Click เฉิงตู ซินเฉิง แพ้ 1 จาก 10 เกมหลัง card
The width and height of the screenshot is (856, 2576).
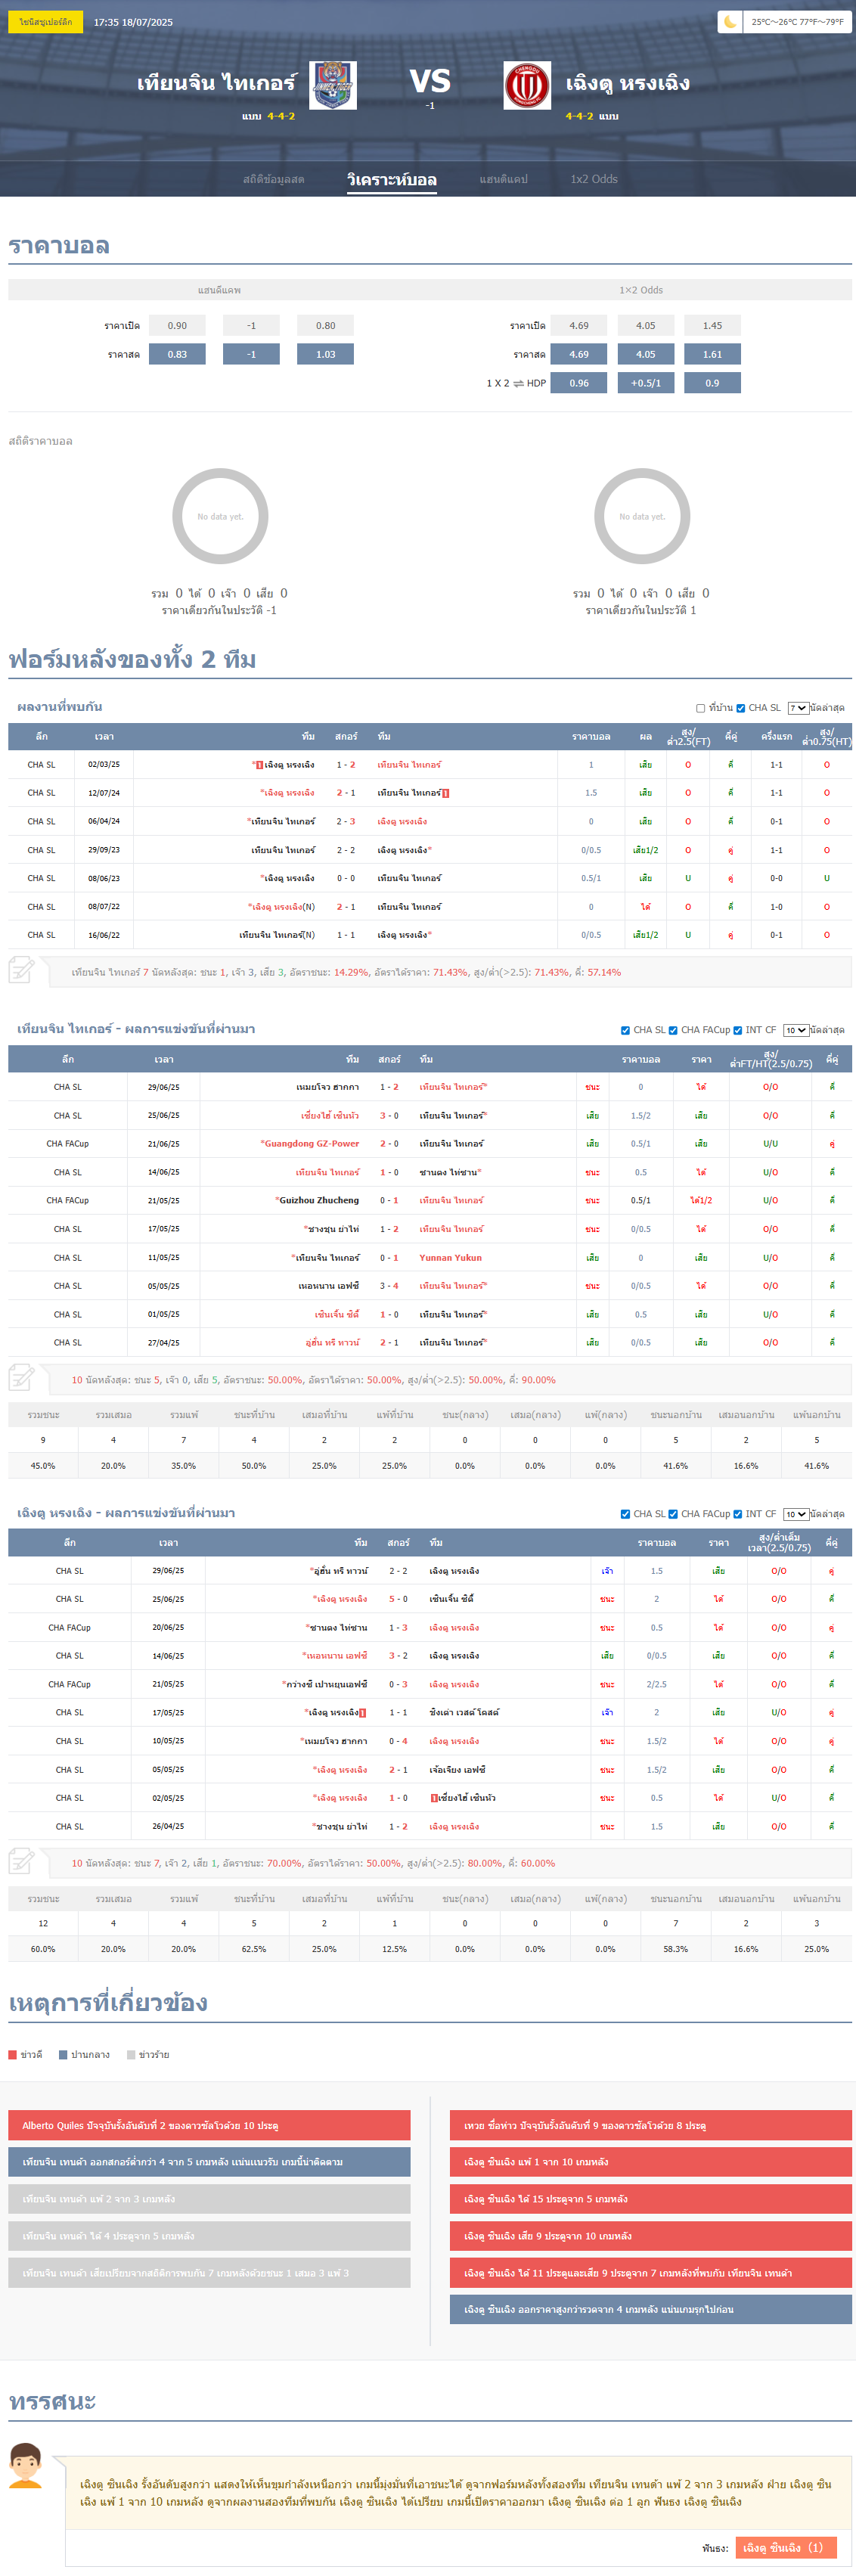click(651, 2162)
